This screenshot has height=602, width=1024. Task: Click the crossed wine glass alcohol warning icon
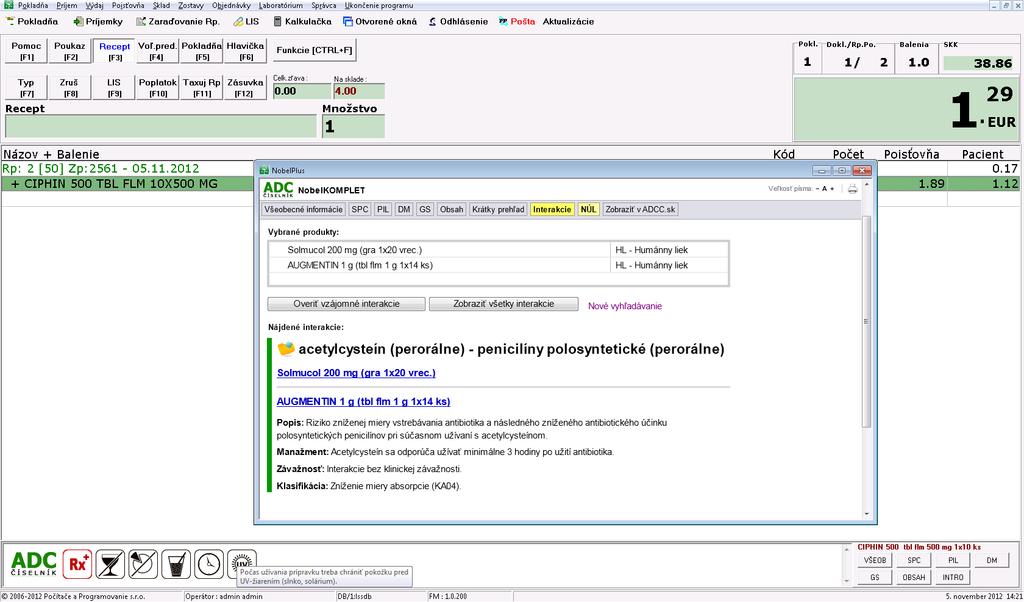[110, 563]
